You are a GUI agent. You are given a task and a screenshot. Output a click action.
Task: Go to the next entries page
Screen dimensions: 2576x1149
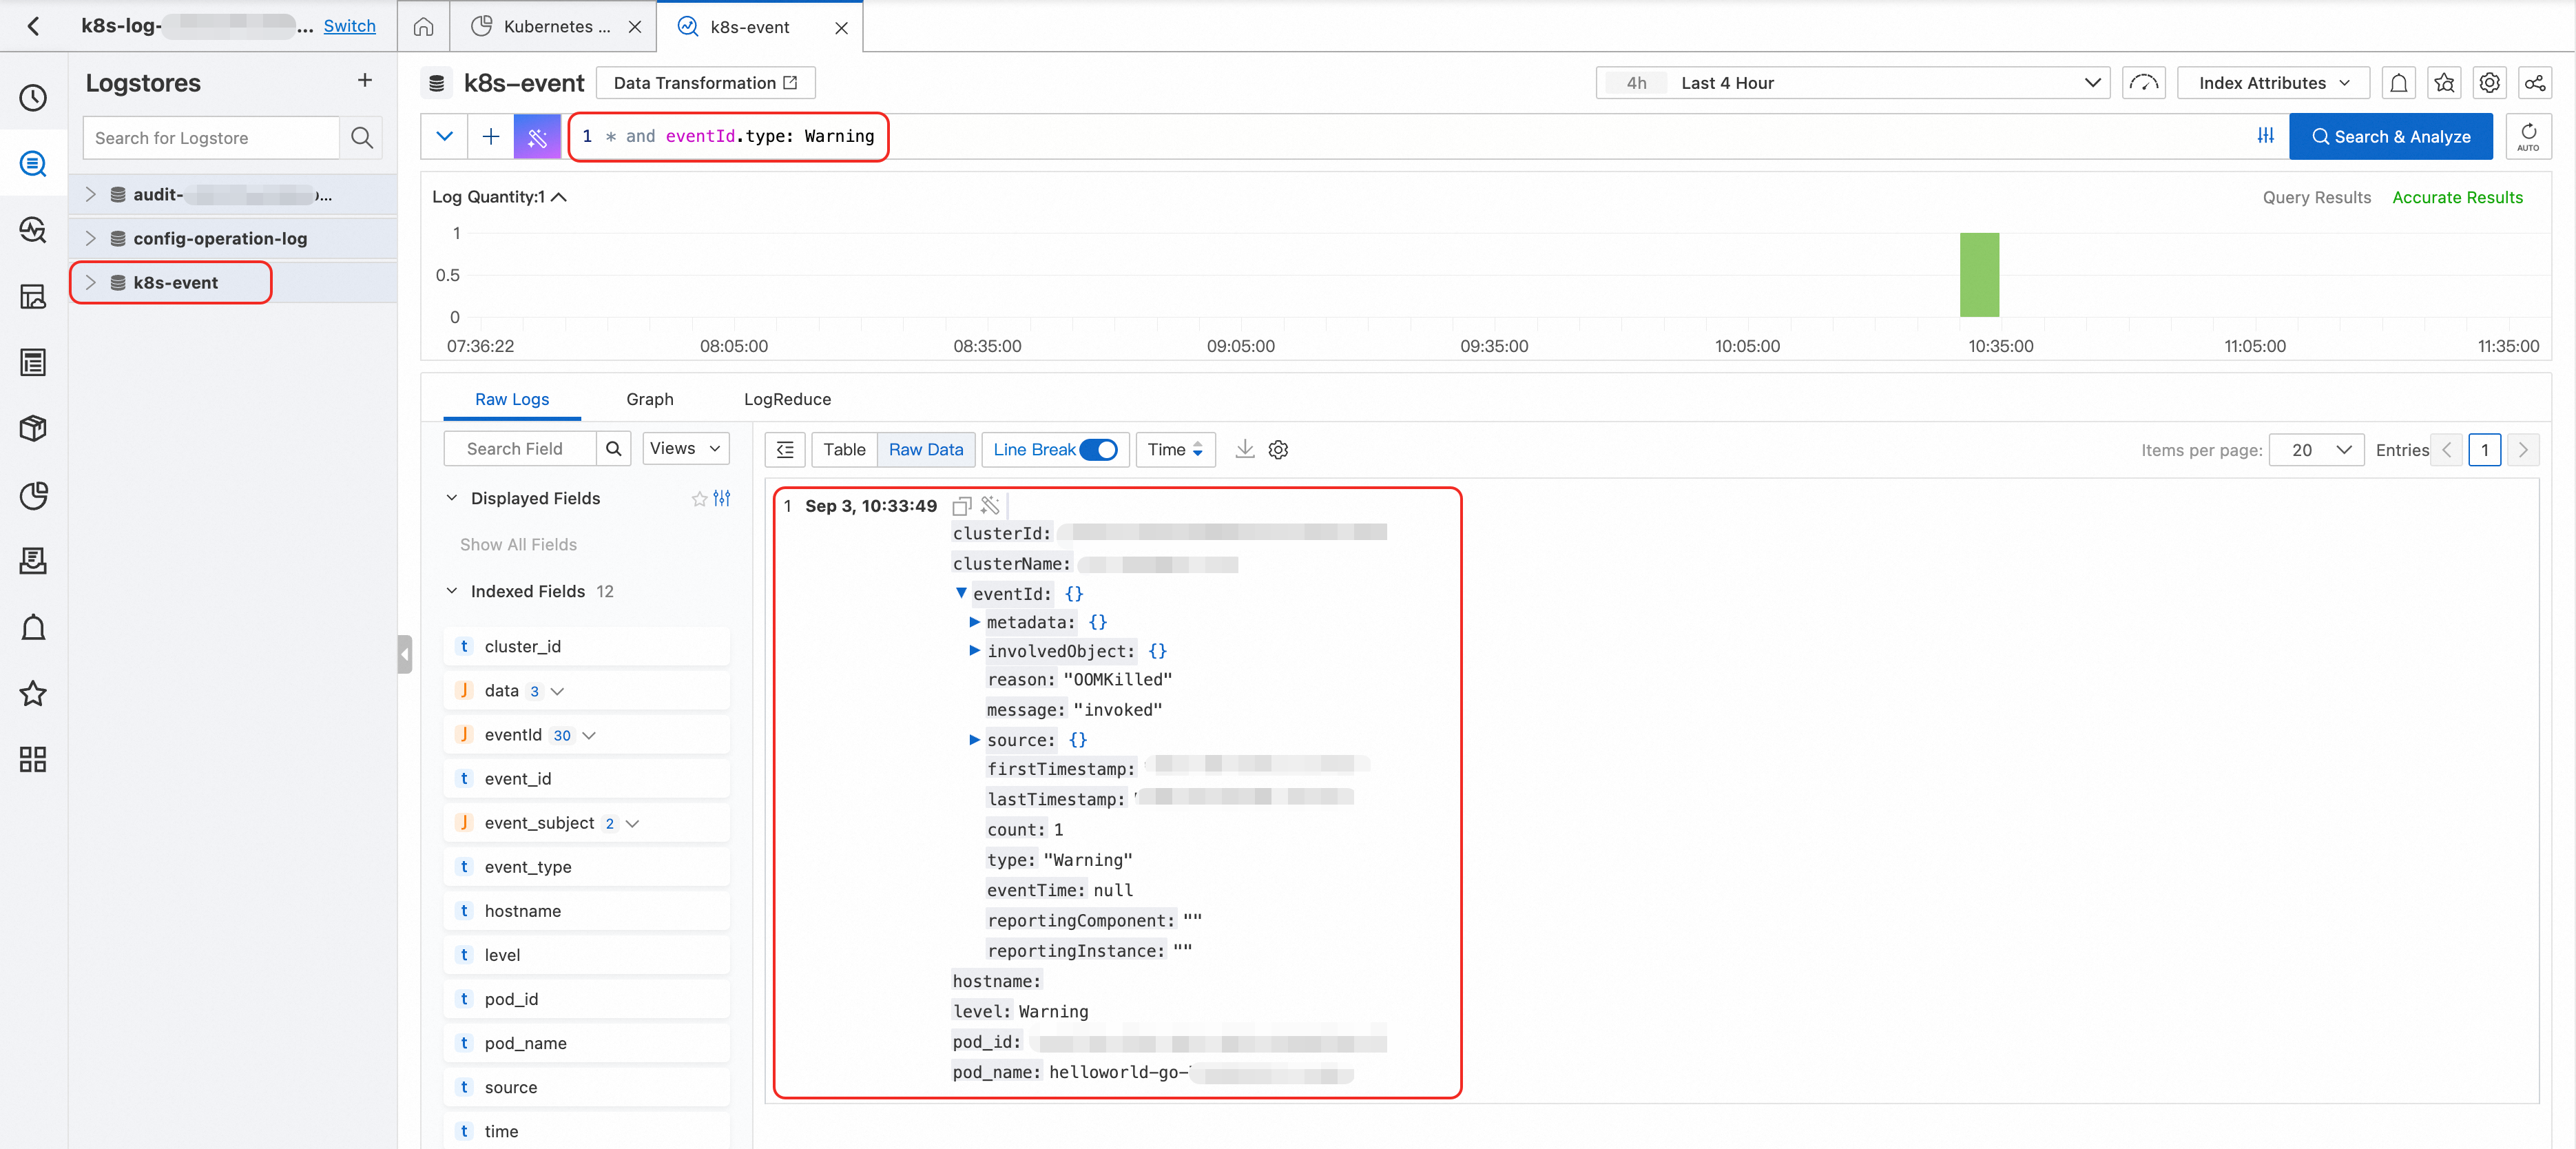pos(2523,450)
